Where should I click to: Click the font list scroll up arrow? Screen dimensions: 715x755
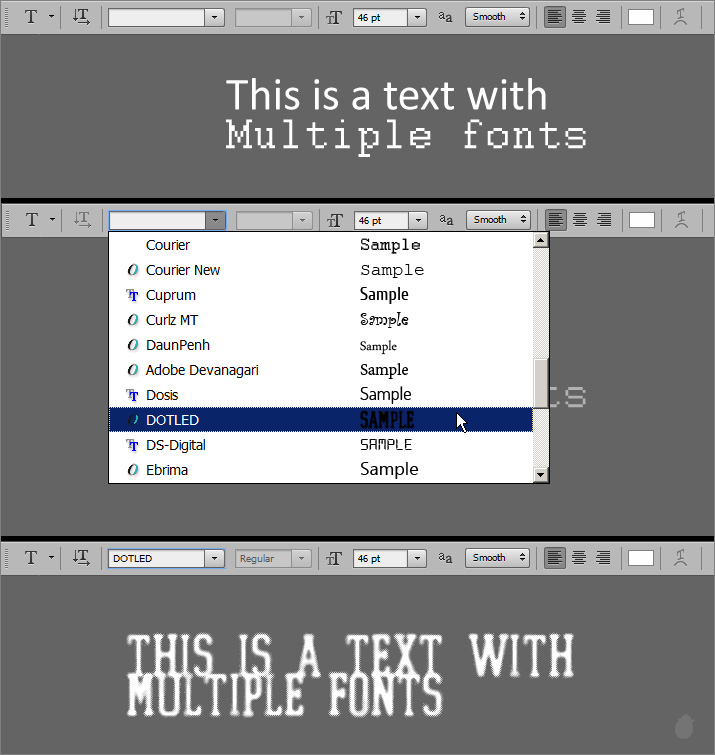(x=540, y=240)
